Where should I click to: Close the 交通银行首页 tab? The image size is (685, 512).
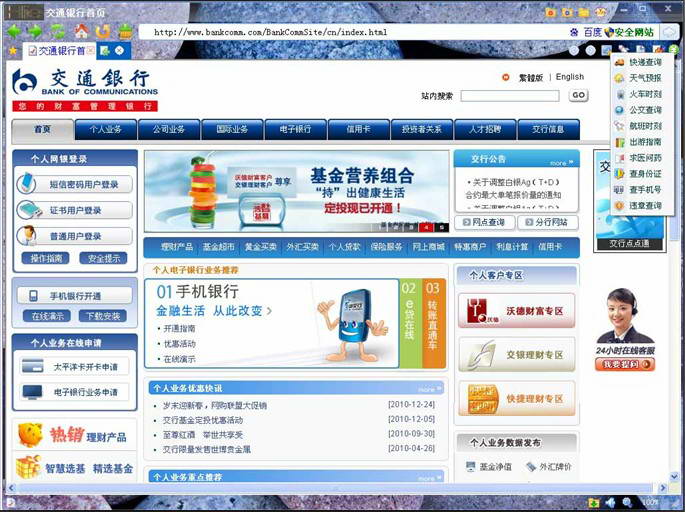coord(90,51)
